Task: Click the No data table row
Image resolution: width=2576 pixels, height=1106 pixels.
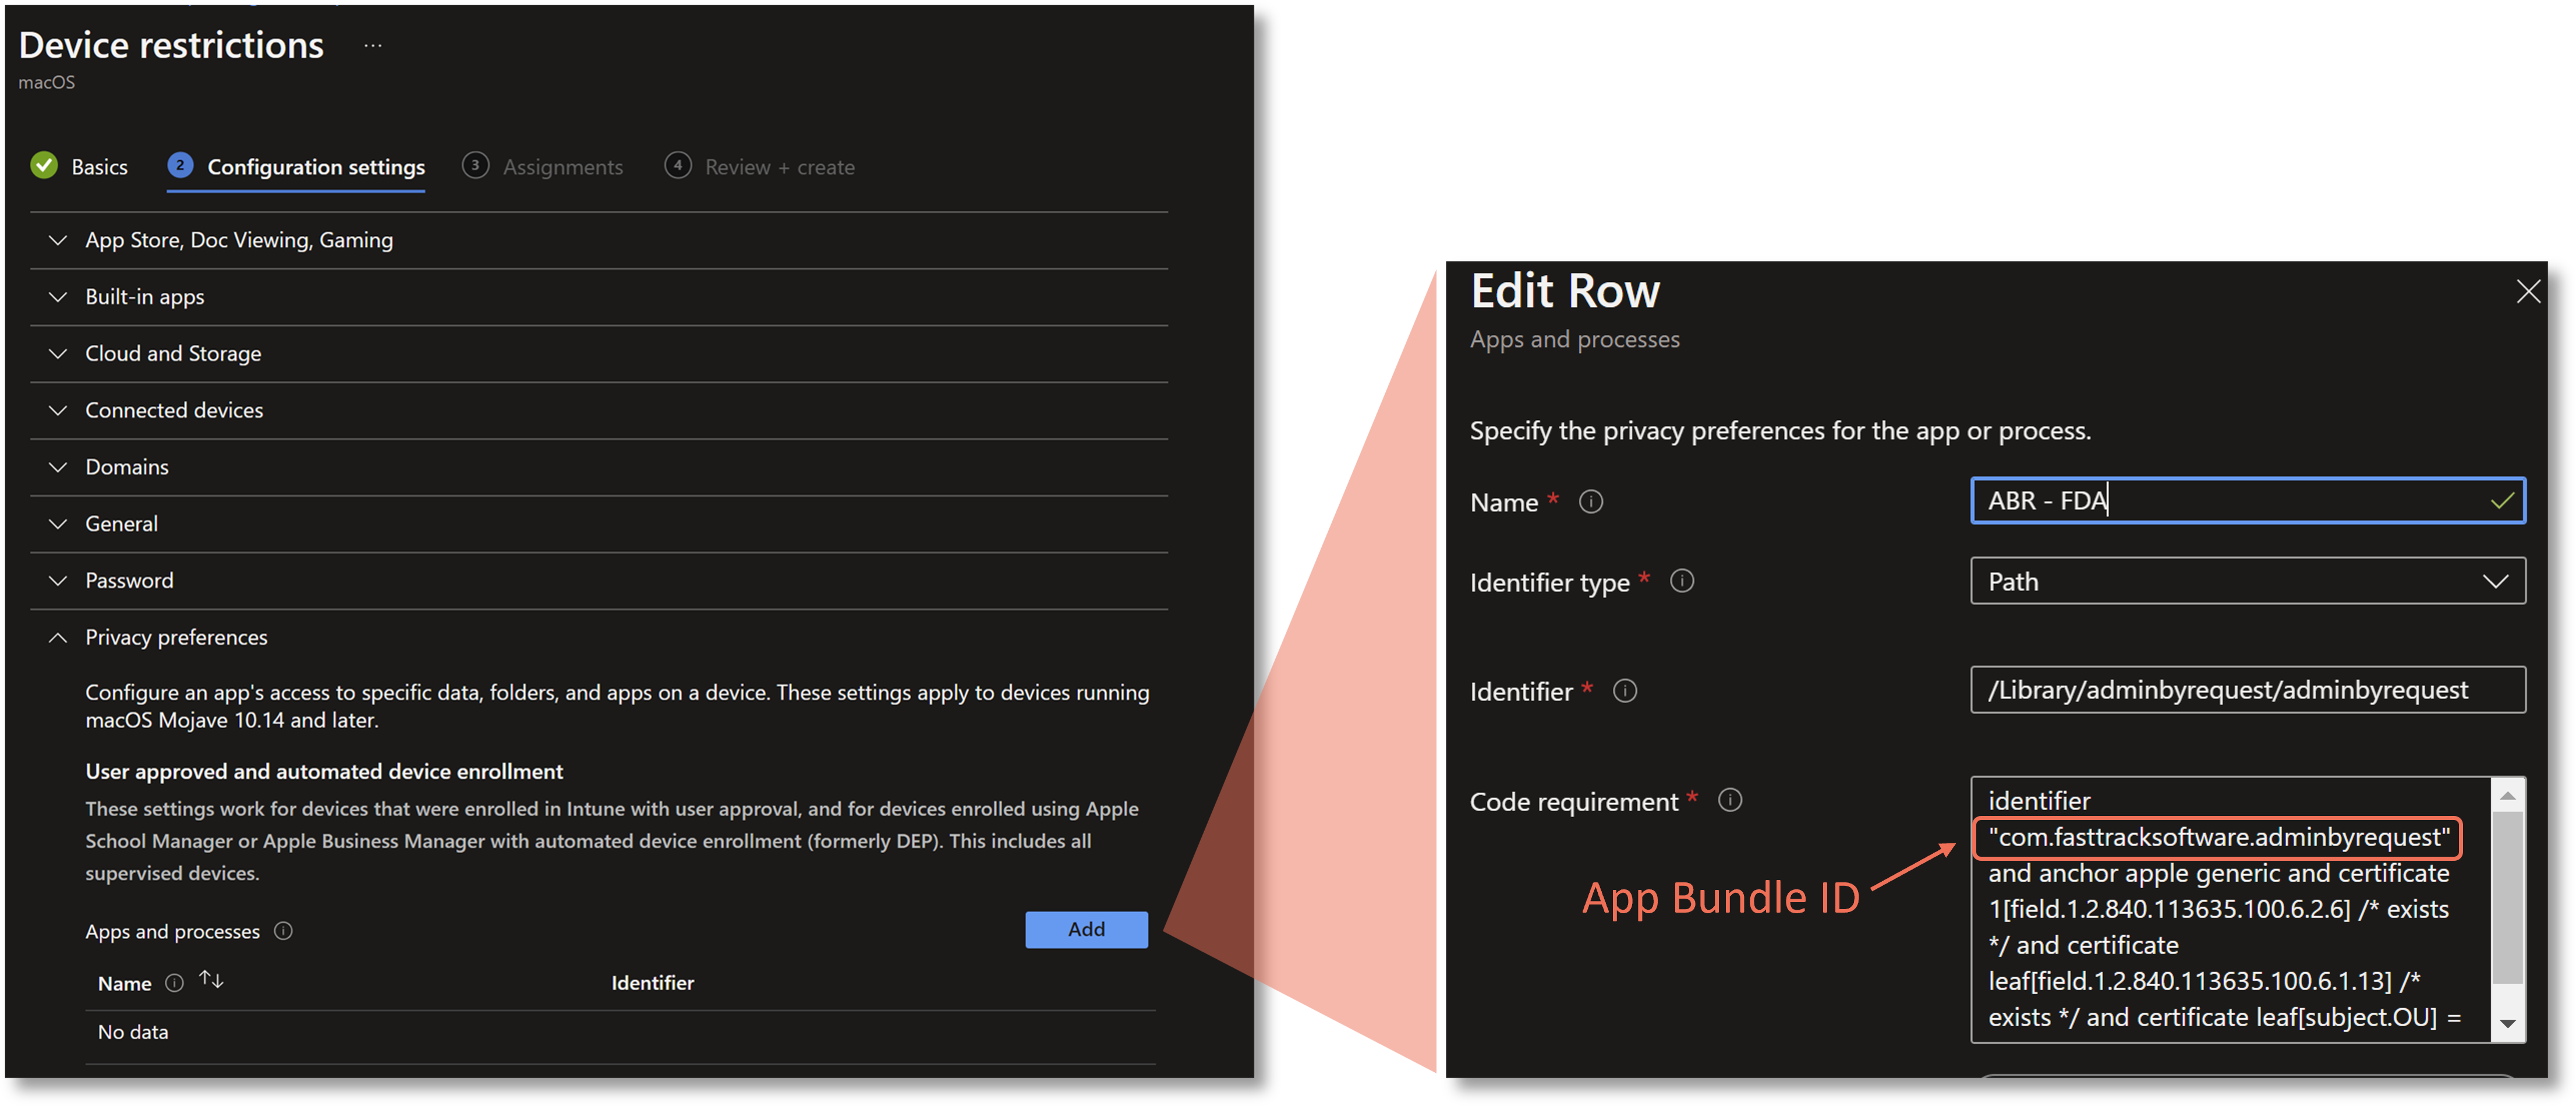Action: (x=620, y=1033)
